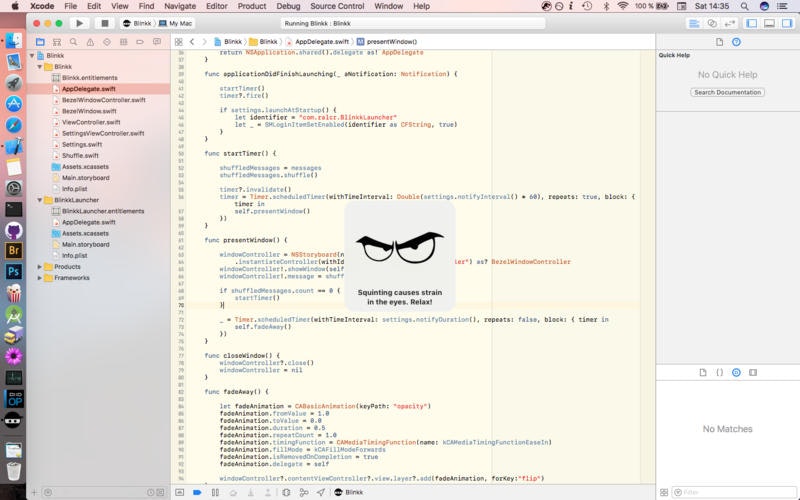Screen dimensions: 800x500
Task: Open the Object library
Action: (x=736, y=372)
